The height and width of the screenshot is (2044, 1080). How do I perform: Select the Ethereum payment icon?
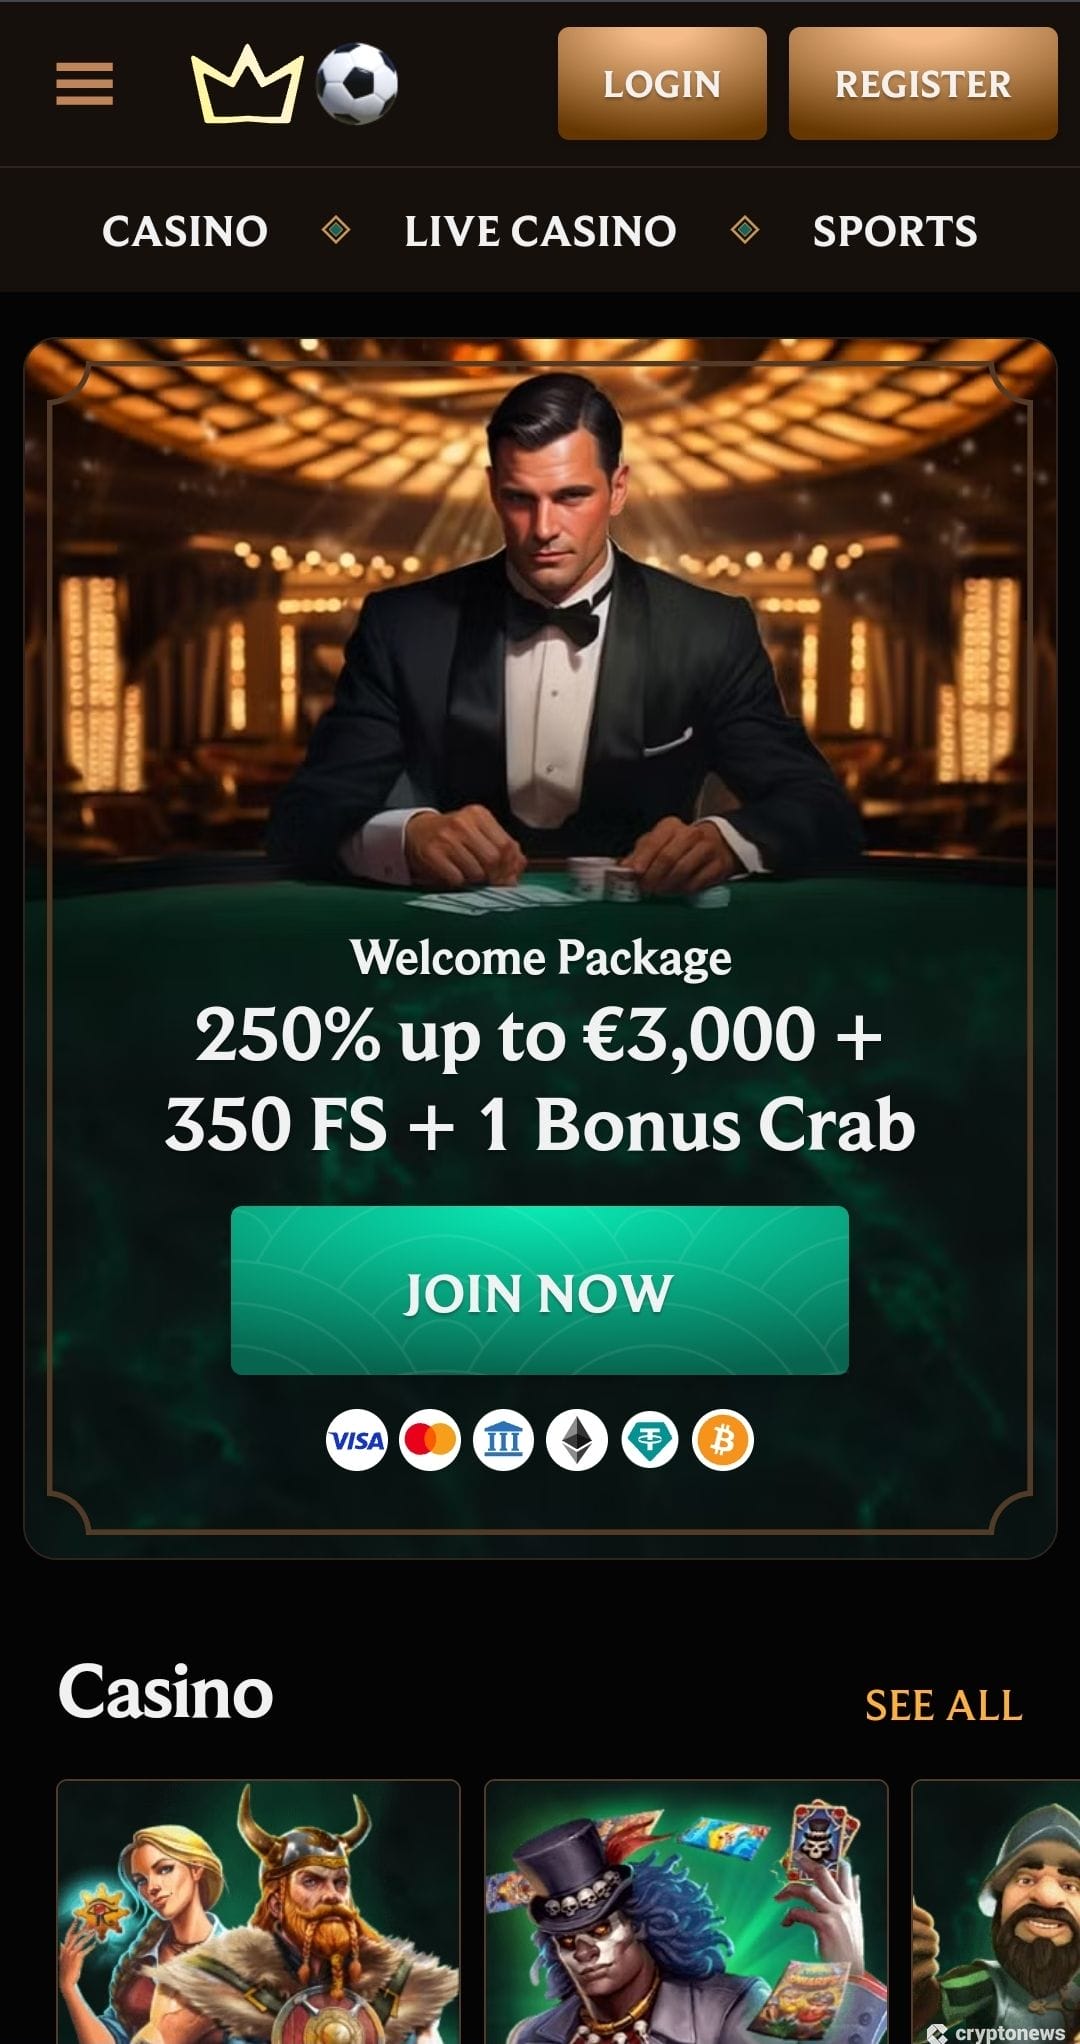576,1440
